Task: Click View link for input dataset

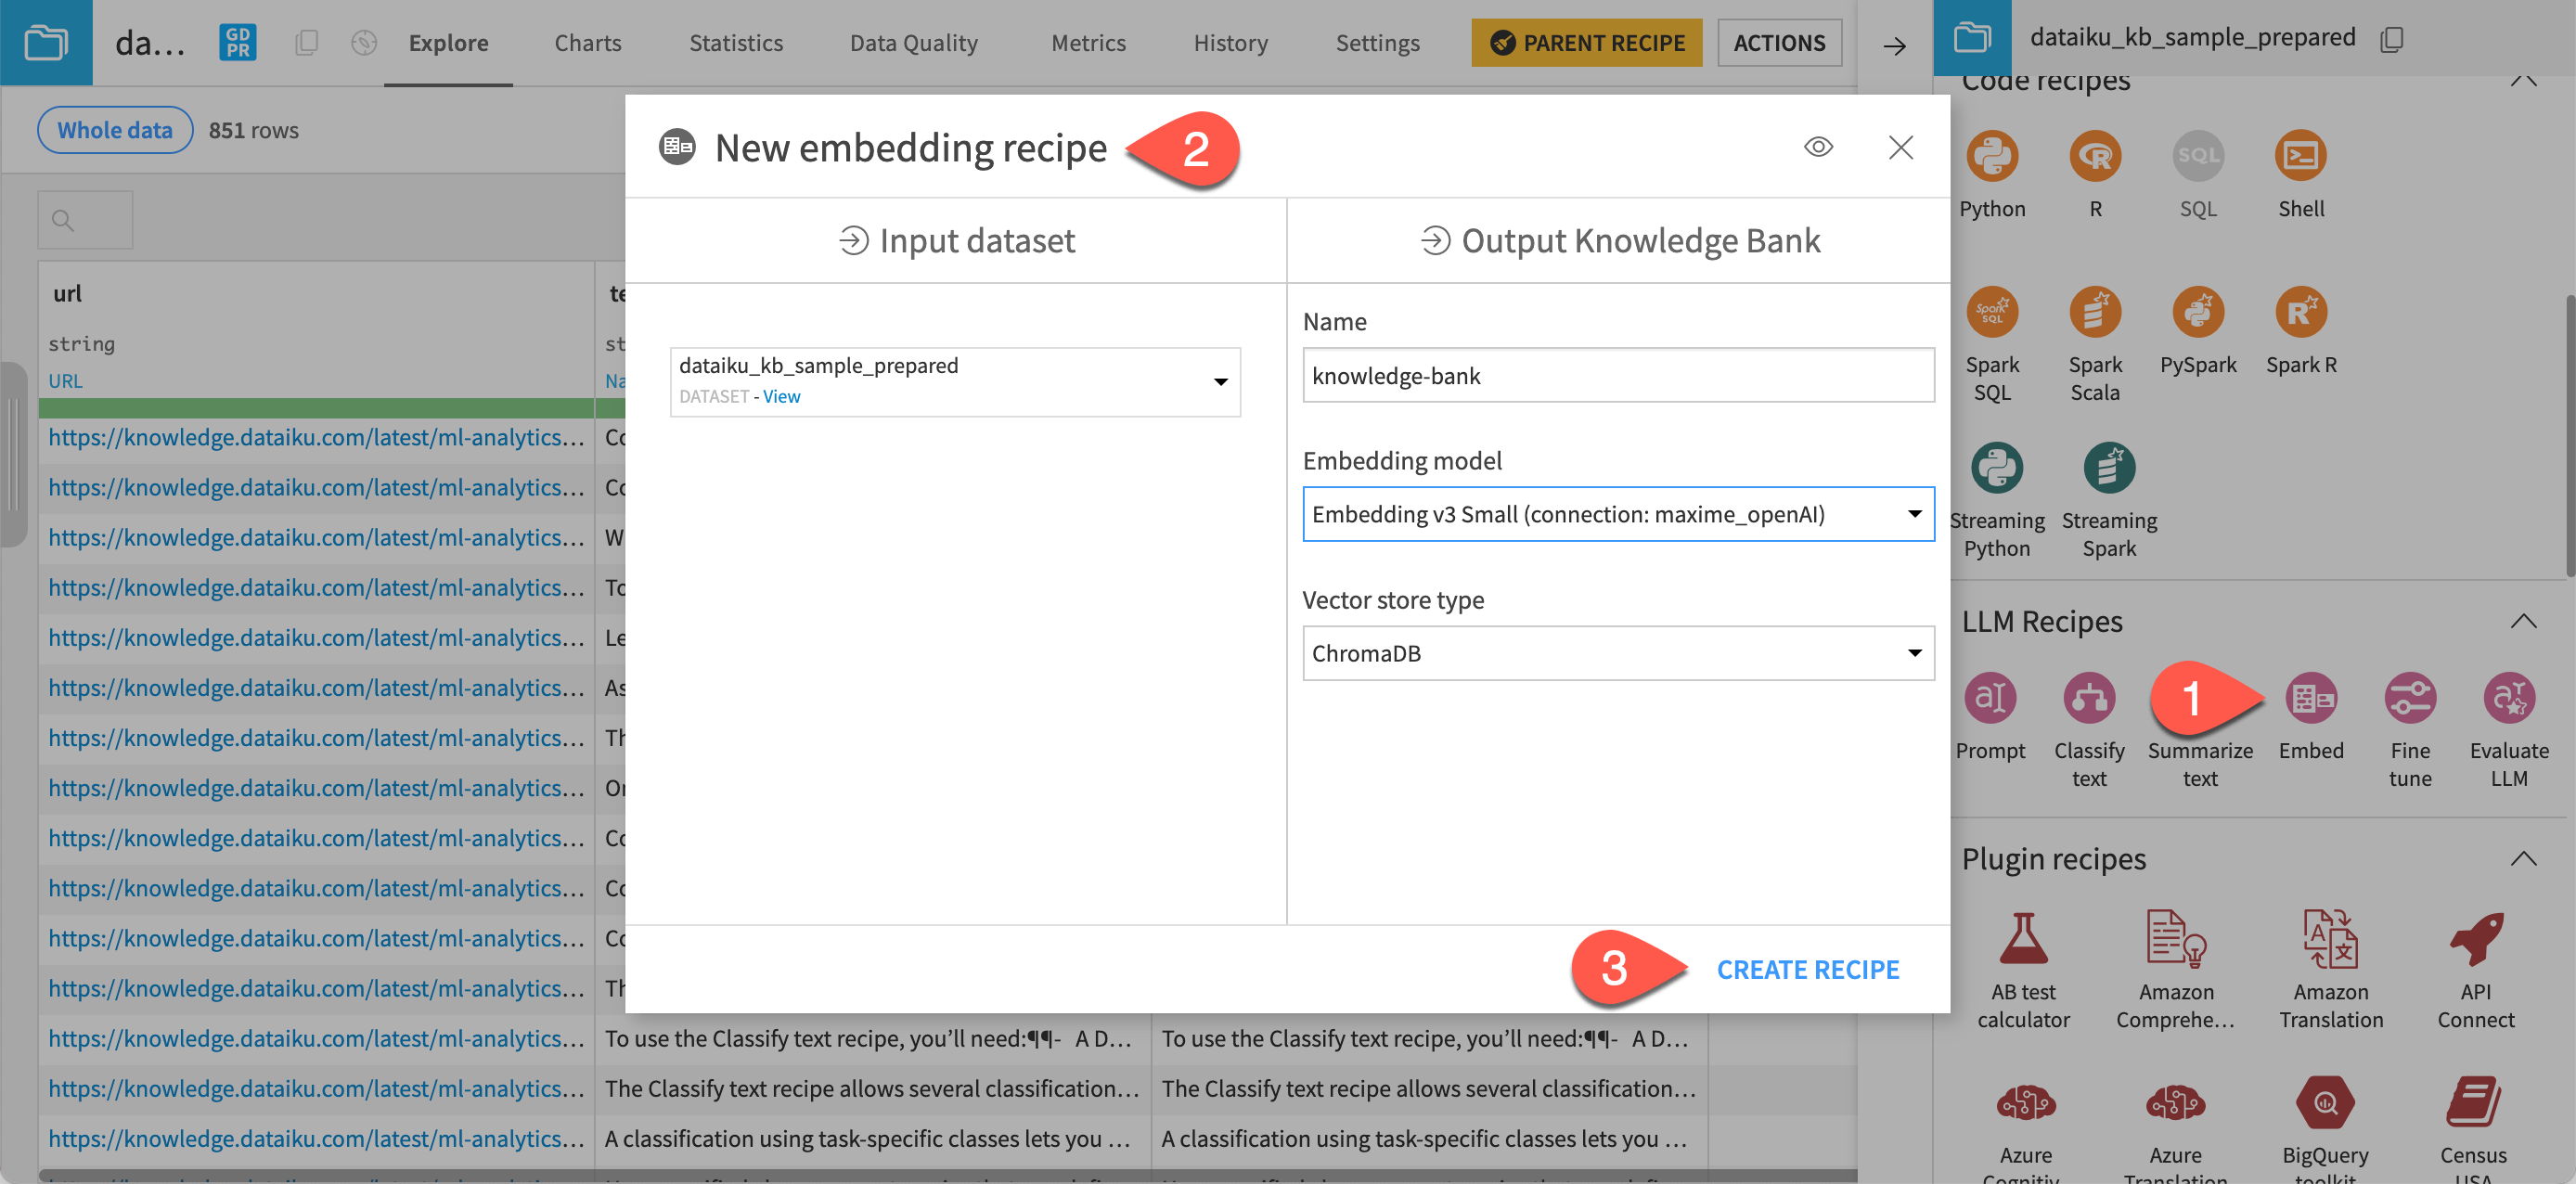Action: click(780, 394)
